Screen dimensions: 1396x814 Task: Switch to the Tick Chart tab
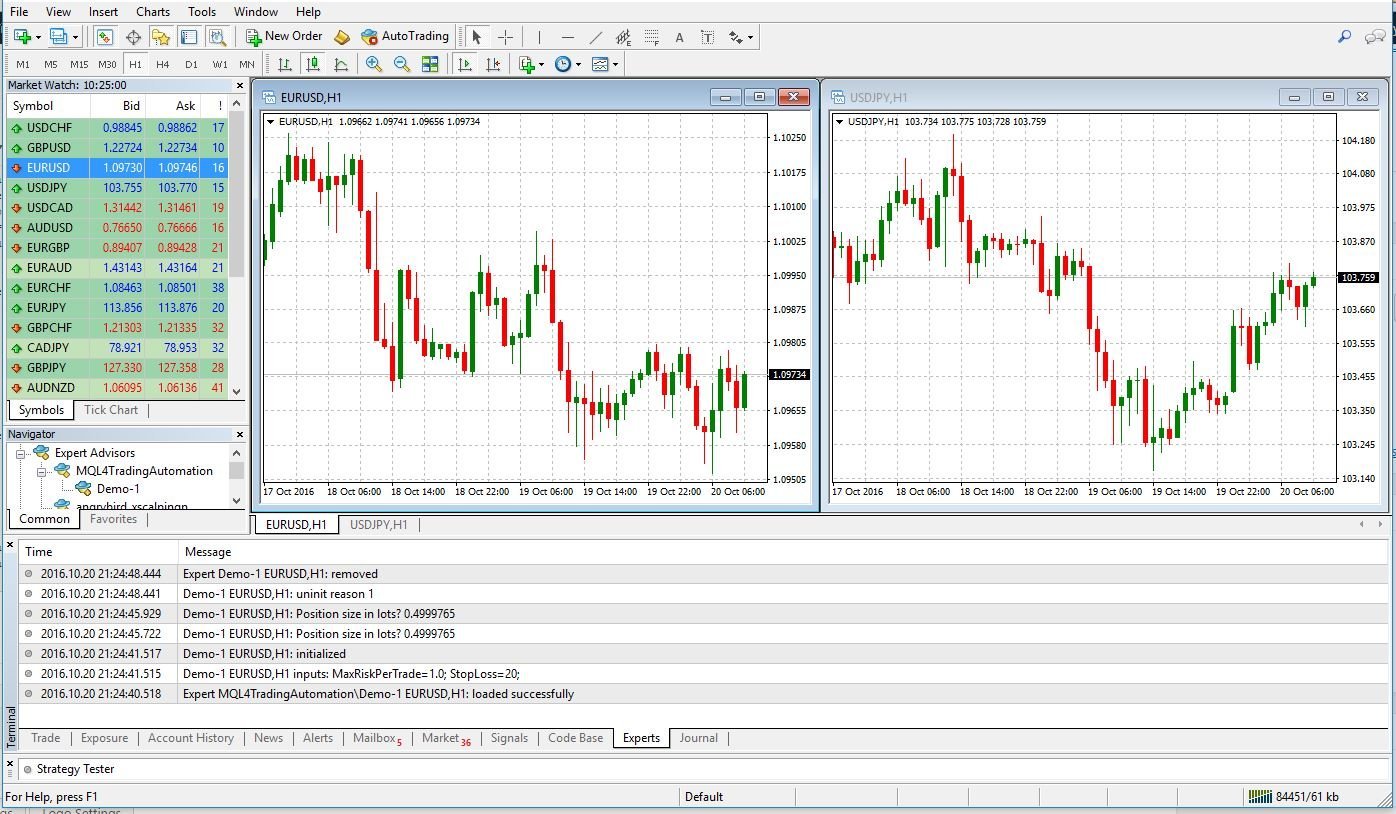[111, 410]
